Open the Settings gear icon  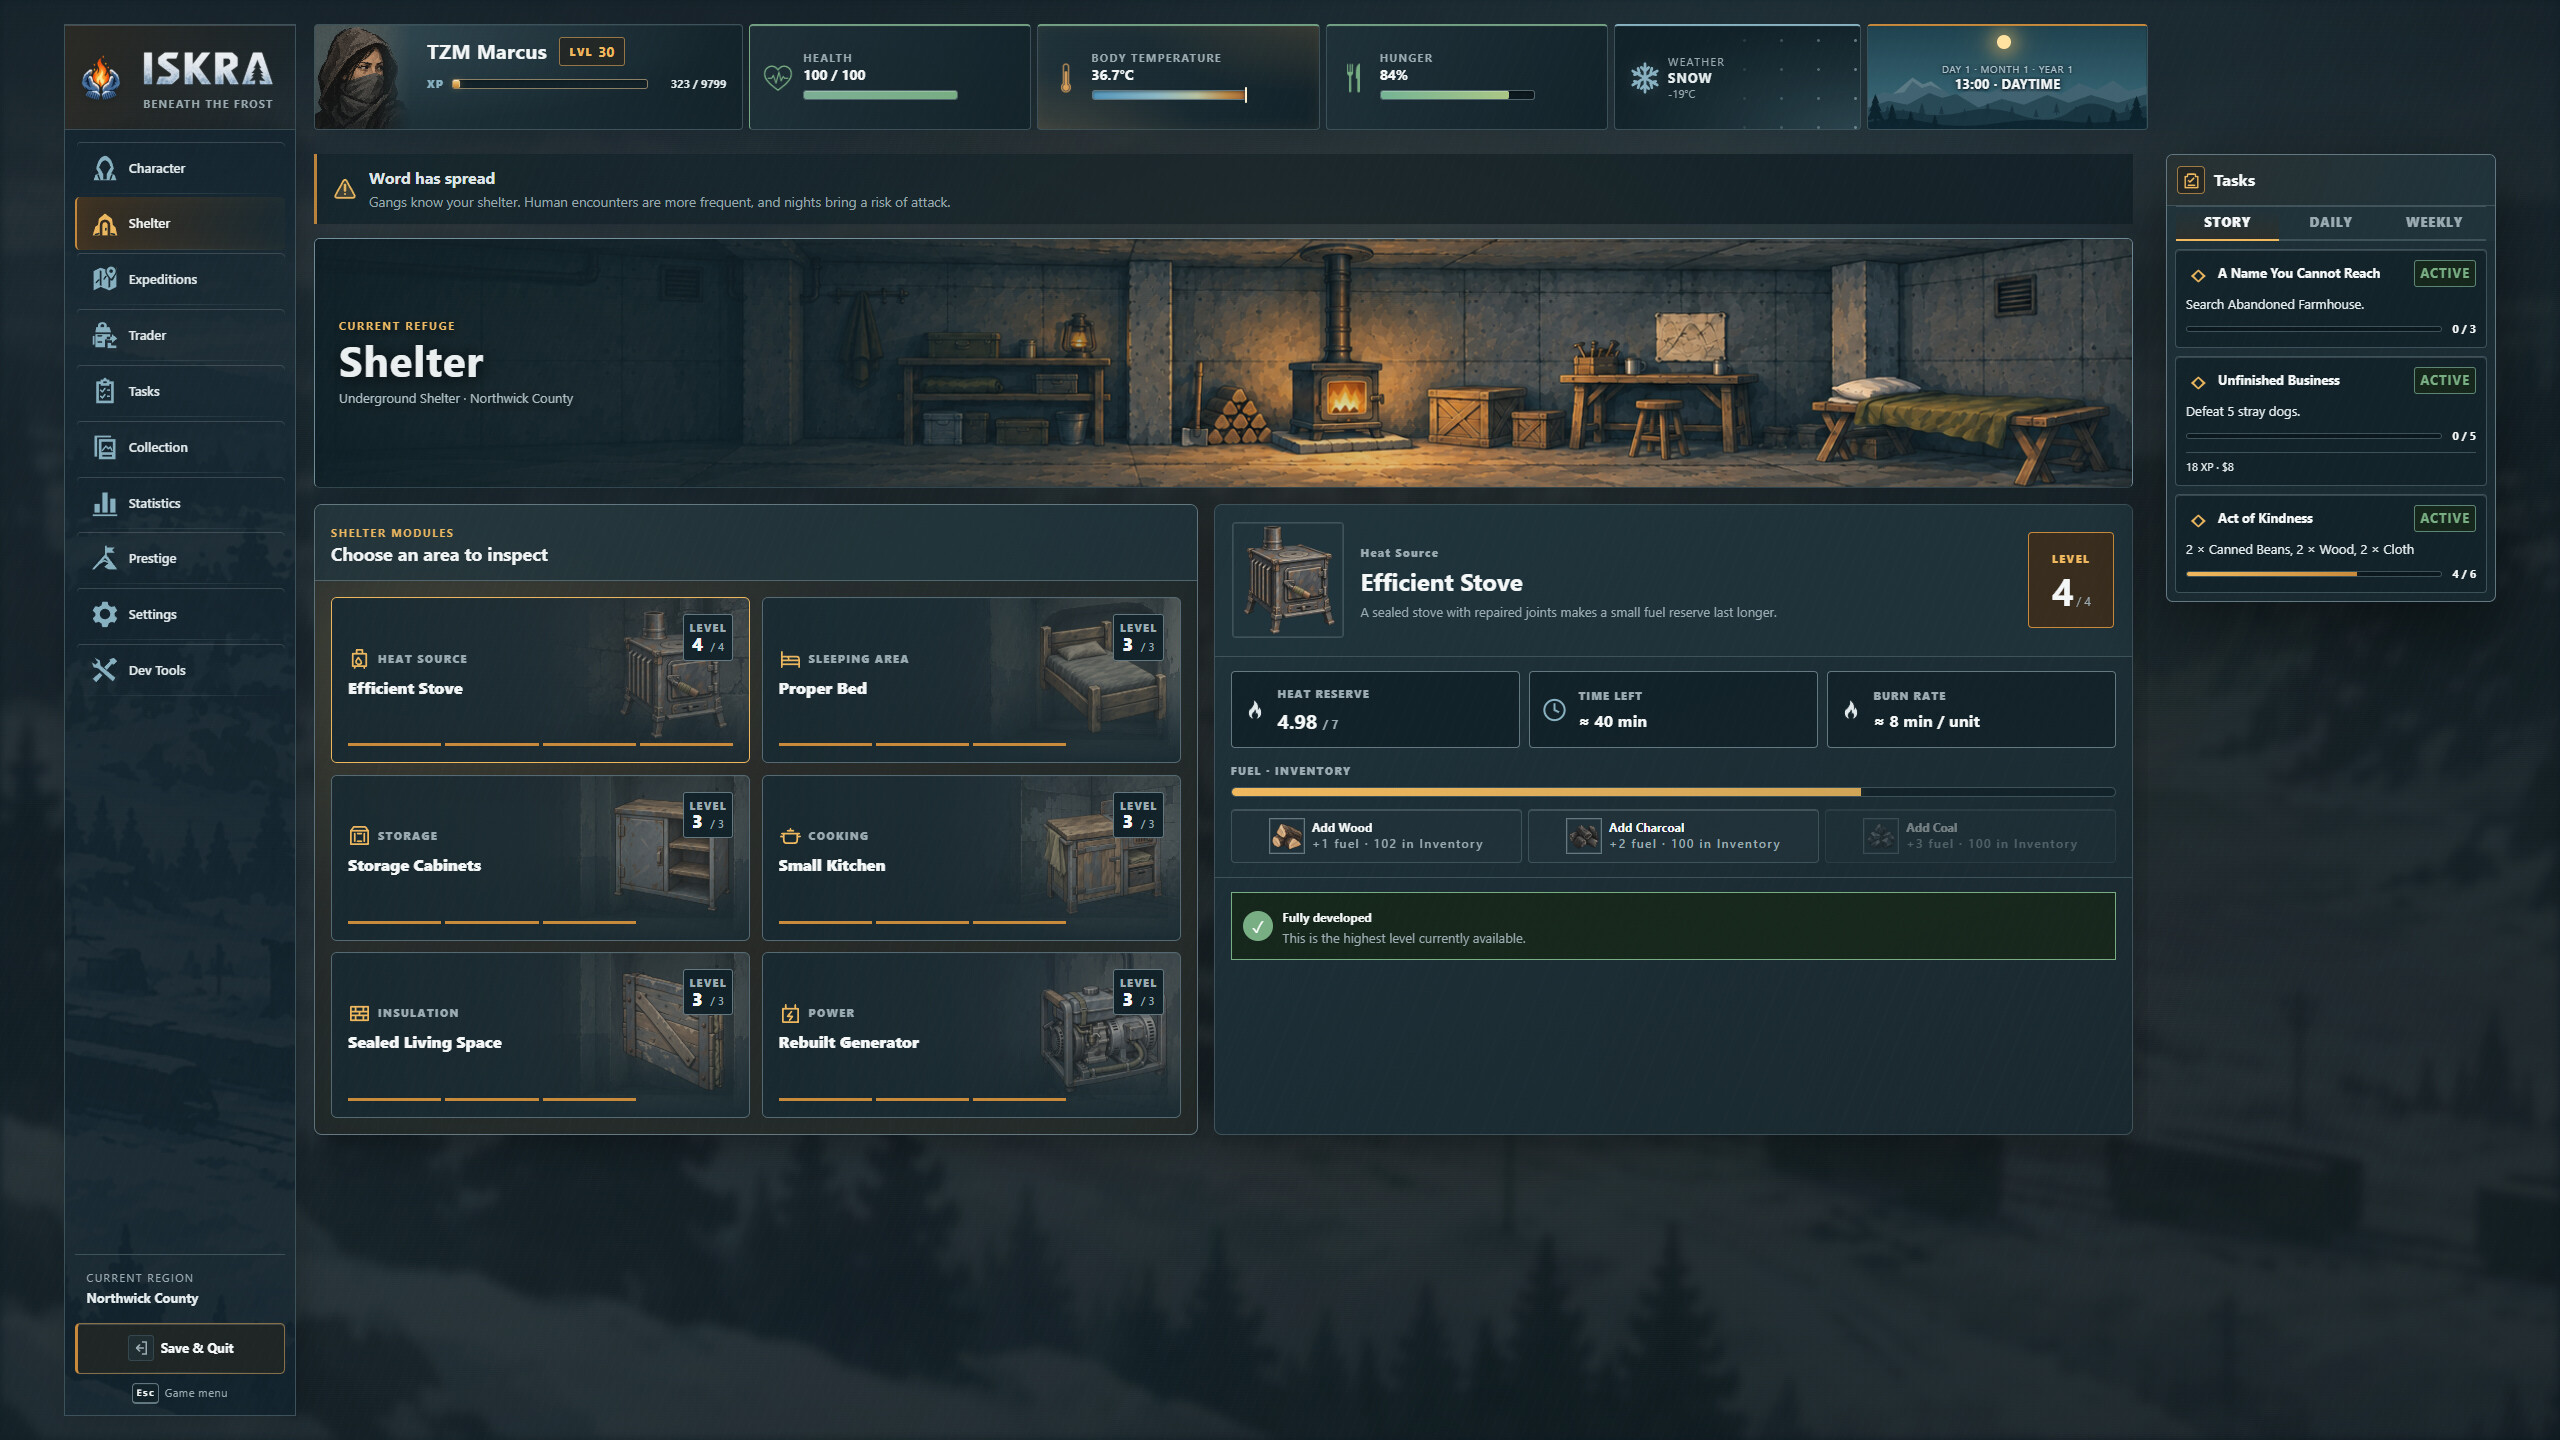104,614
